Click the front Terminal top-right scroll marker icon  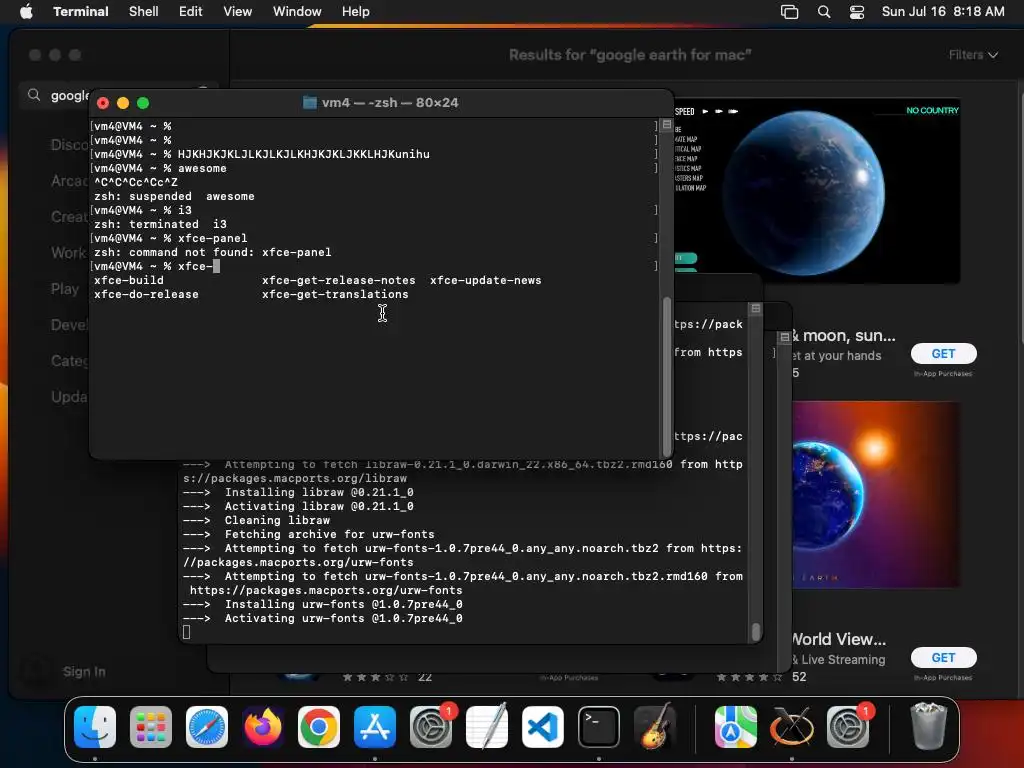click(666, 125)
